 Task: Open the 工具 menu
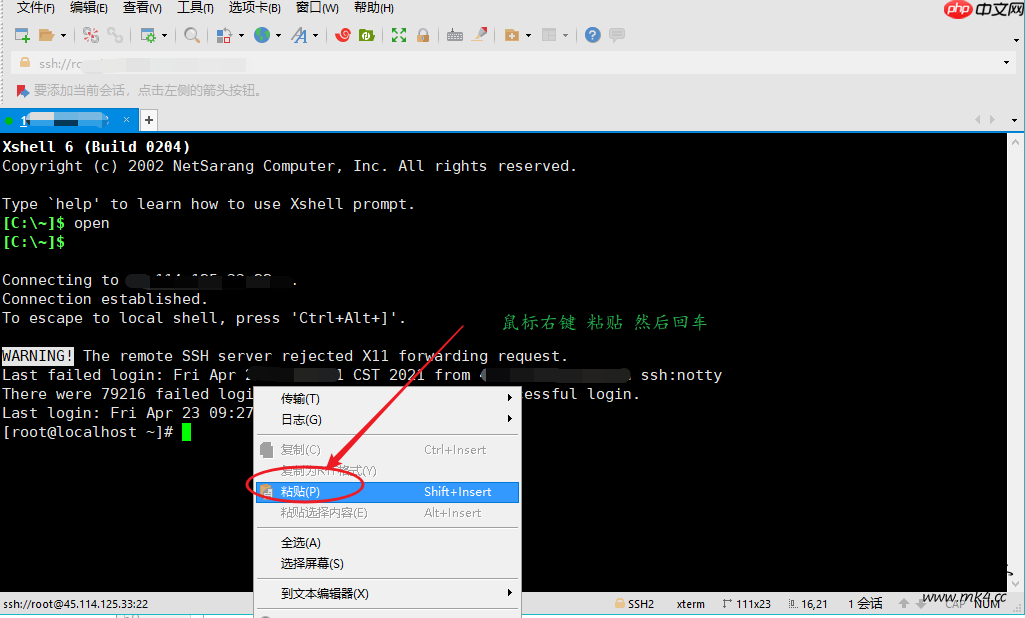[193, 8]
